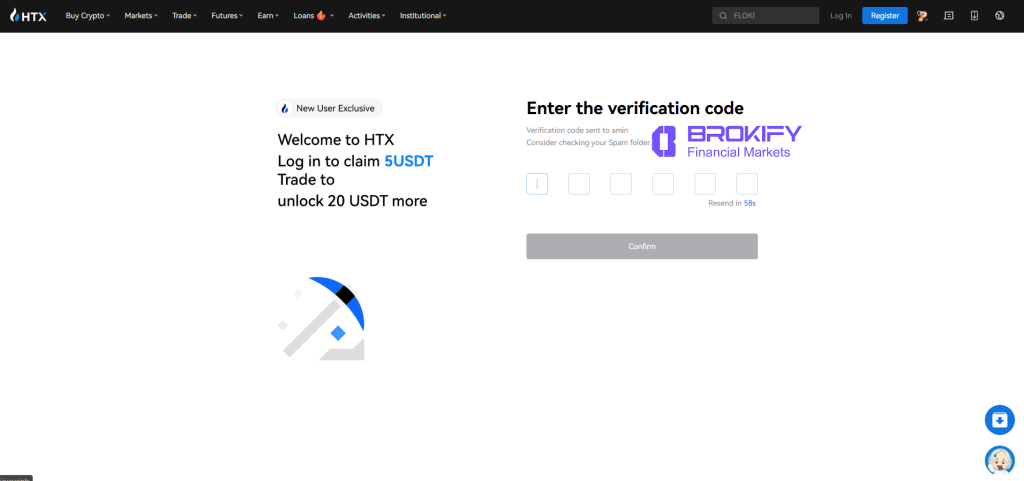
Task: Open the Trade menu
Action: tap(184, 16)
